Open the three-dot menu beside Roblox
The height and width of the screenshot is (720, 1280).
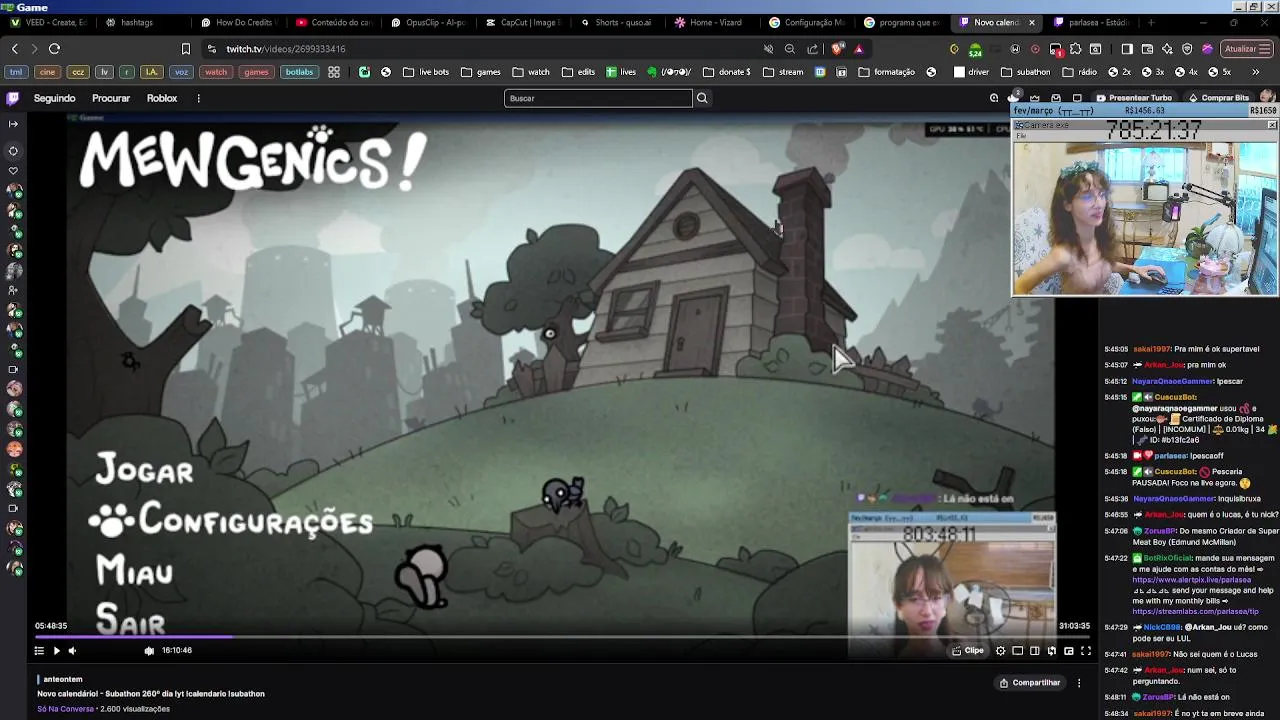click(x=198, y=98)
